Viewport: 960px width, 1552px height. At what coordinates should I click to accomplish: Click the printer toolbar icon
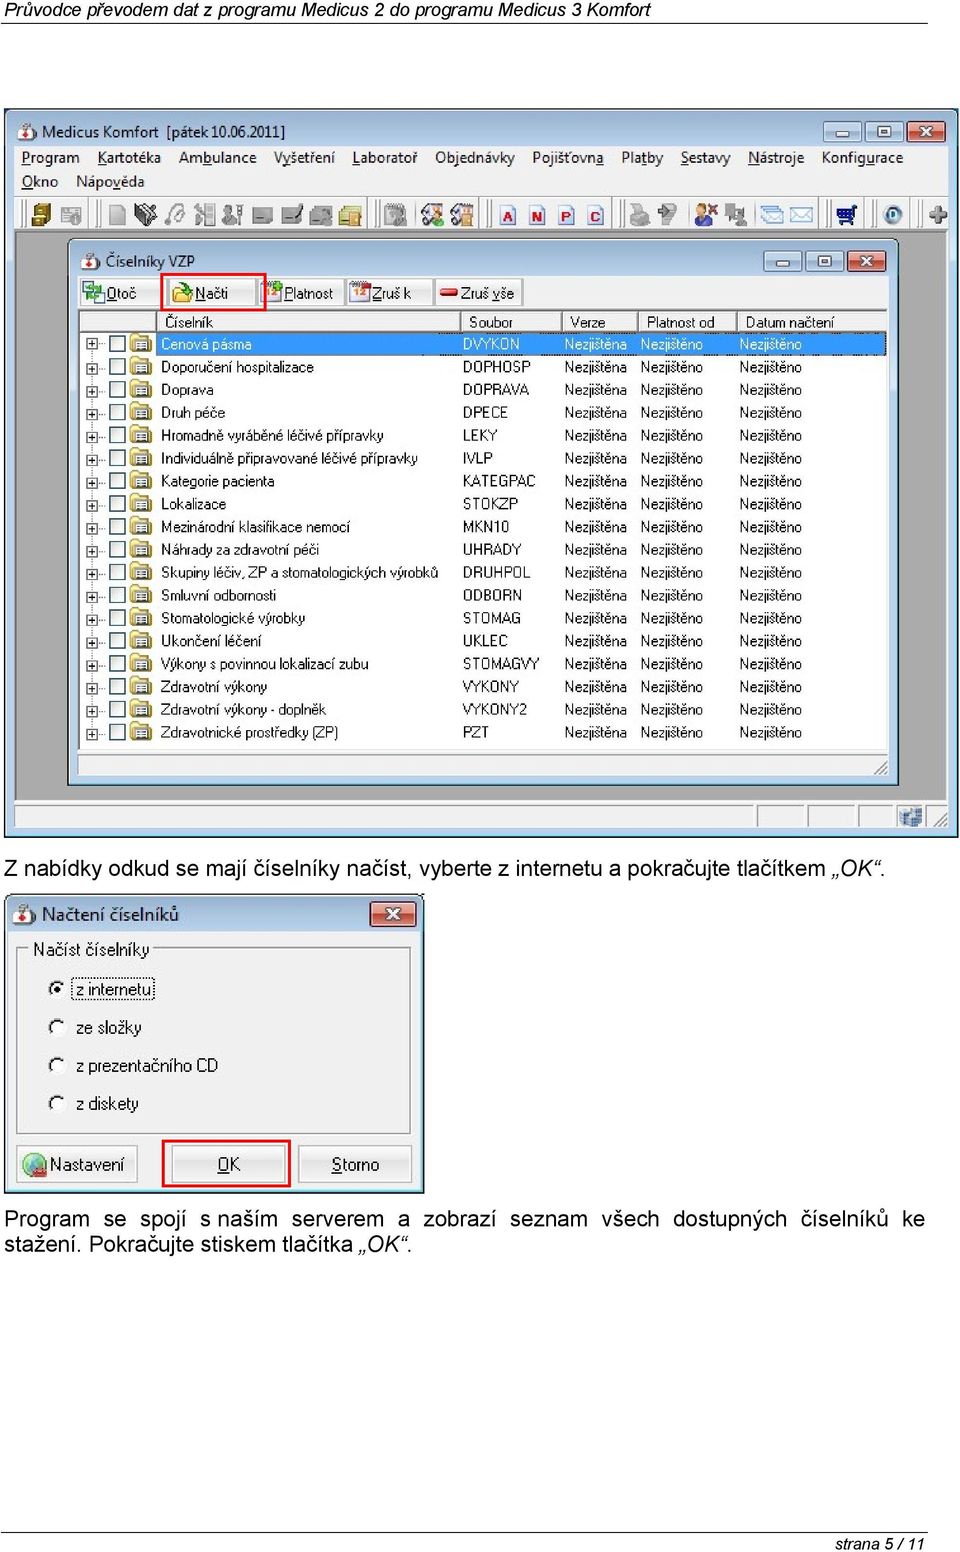click(x=638, y=215)
